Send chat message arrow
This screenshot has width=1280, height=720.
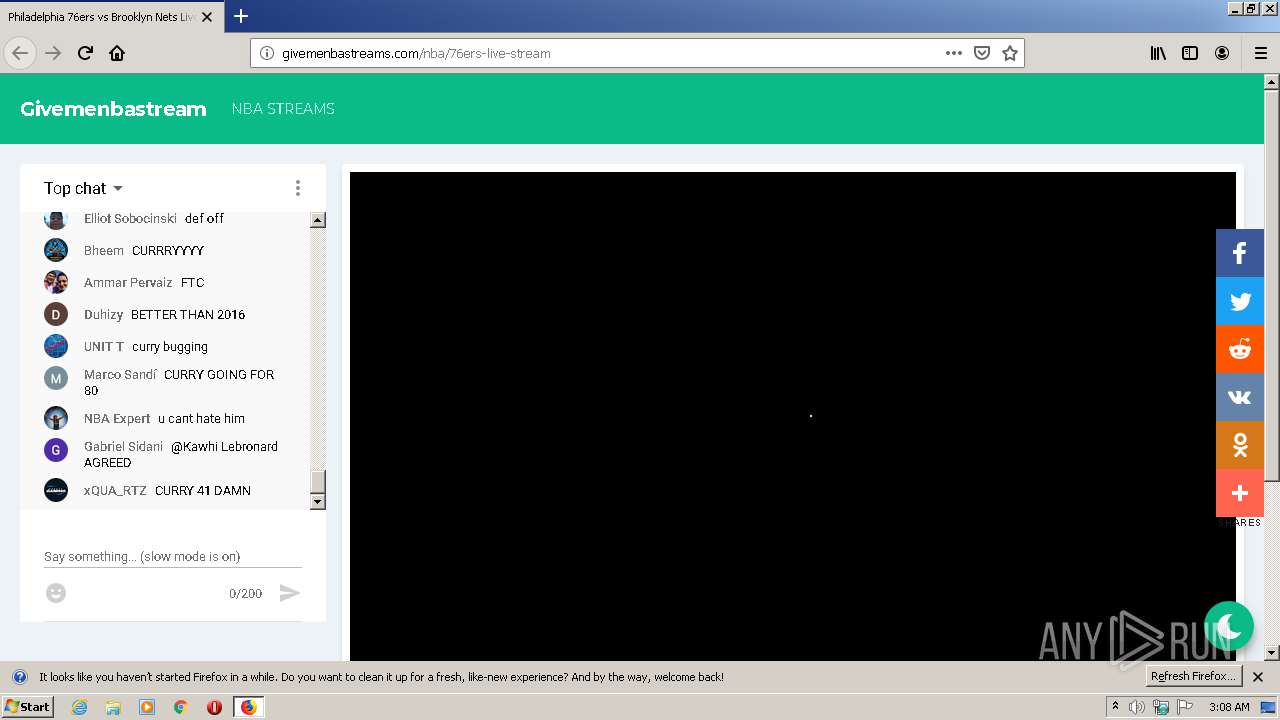coord(289,593)
